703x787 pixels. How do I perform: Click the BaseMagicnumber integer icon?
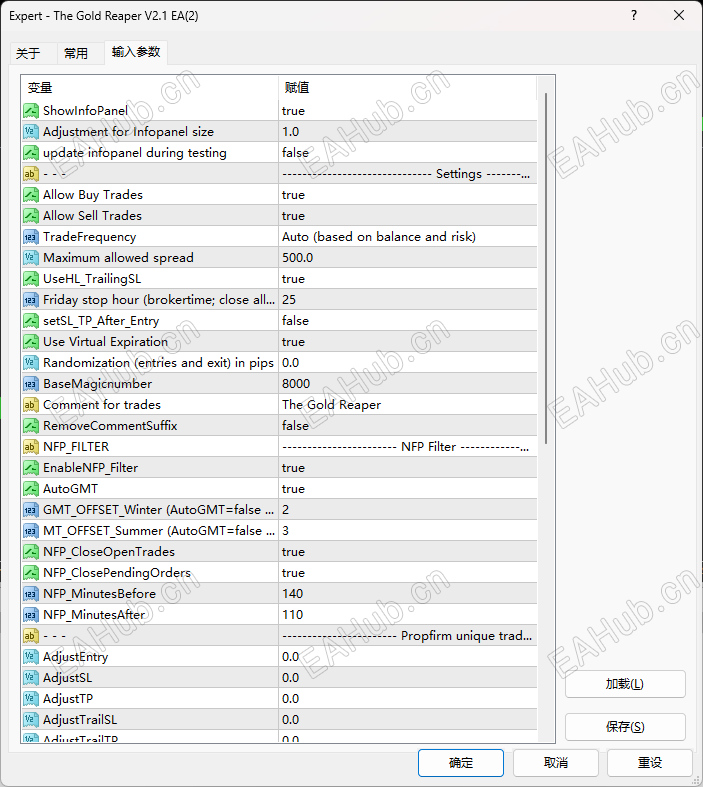pyautogui.click(x=31, y=384)
